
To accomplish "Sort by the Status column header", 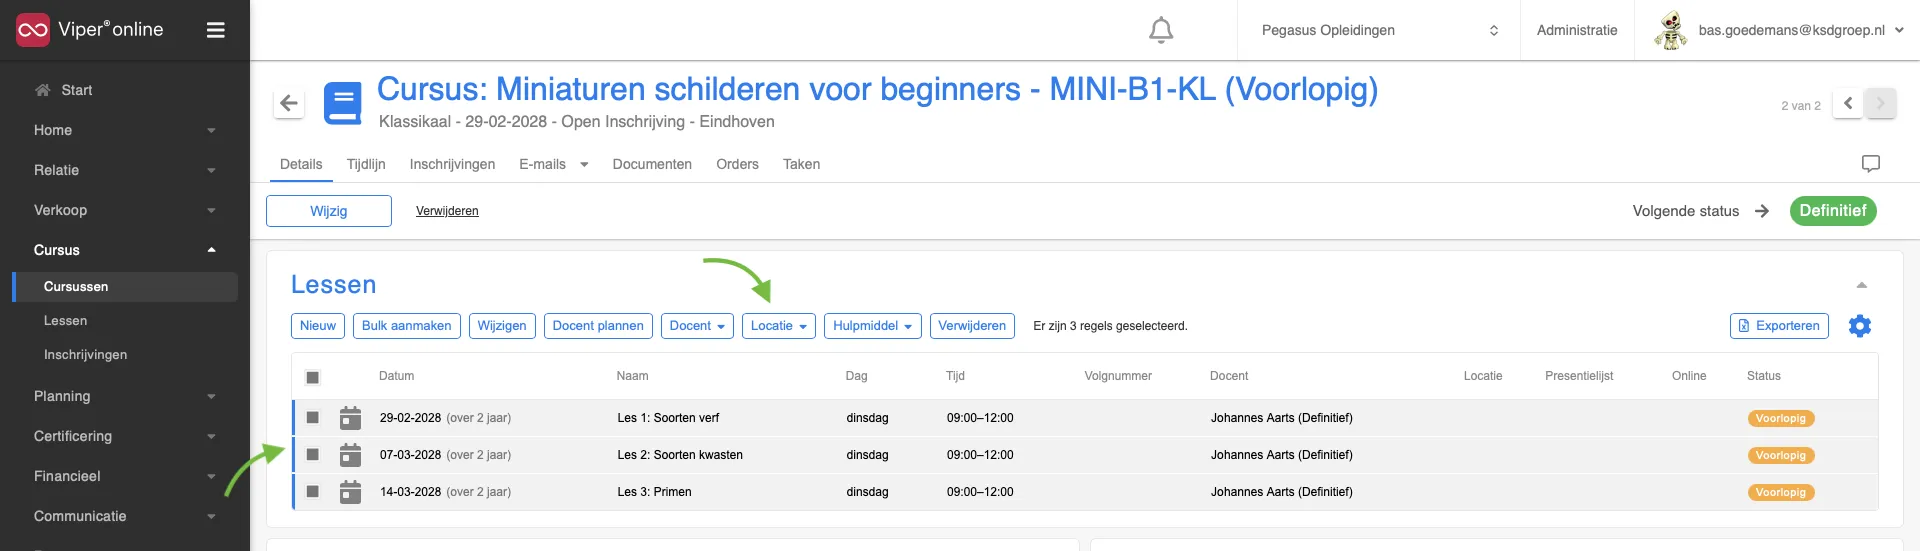I will [x=1763, y=376].
